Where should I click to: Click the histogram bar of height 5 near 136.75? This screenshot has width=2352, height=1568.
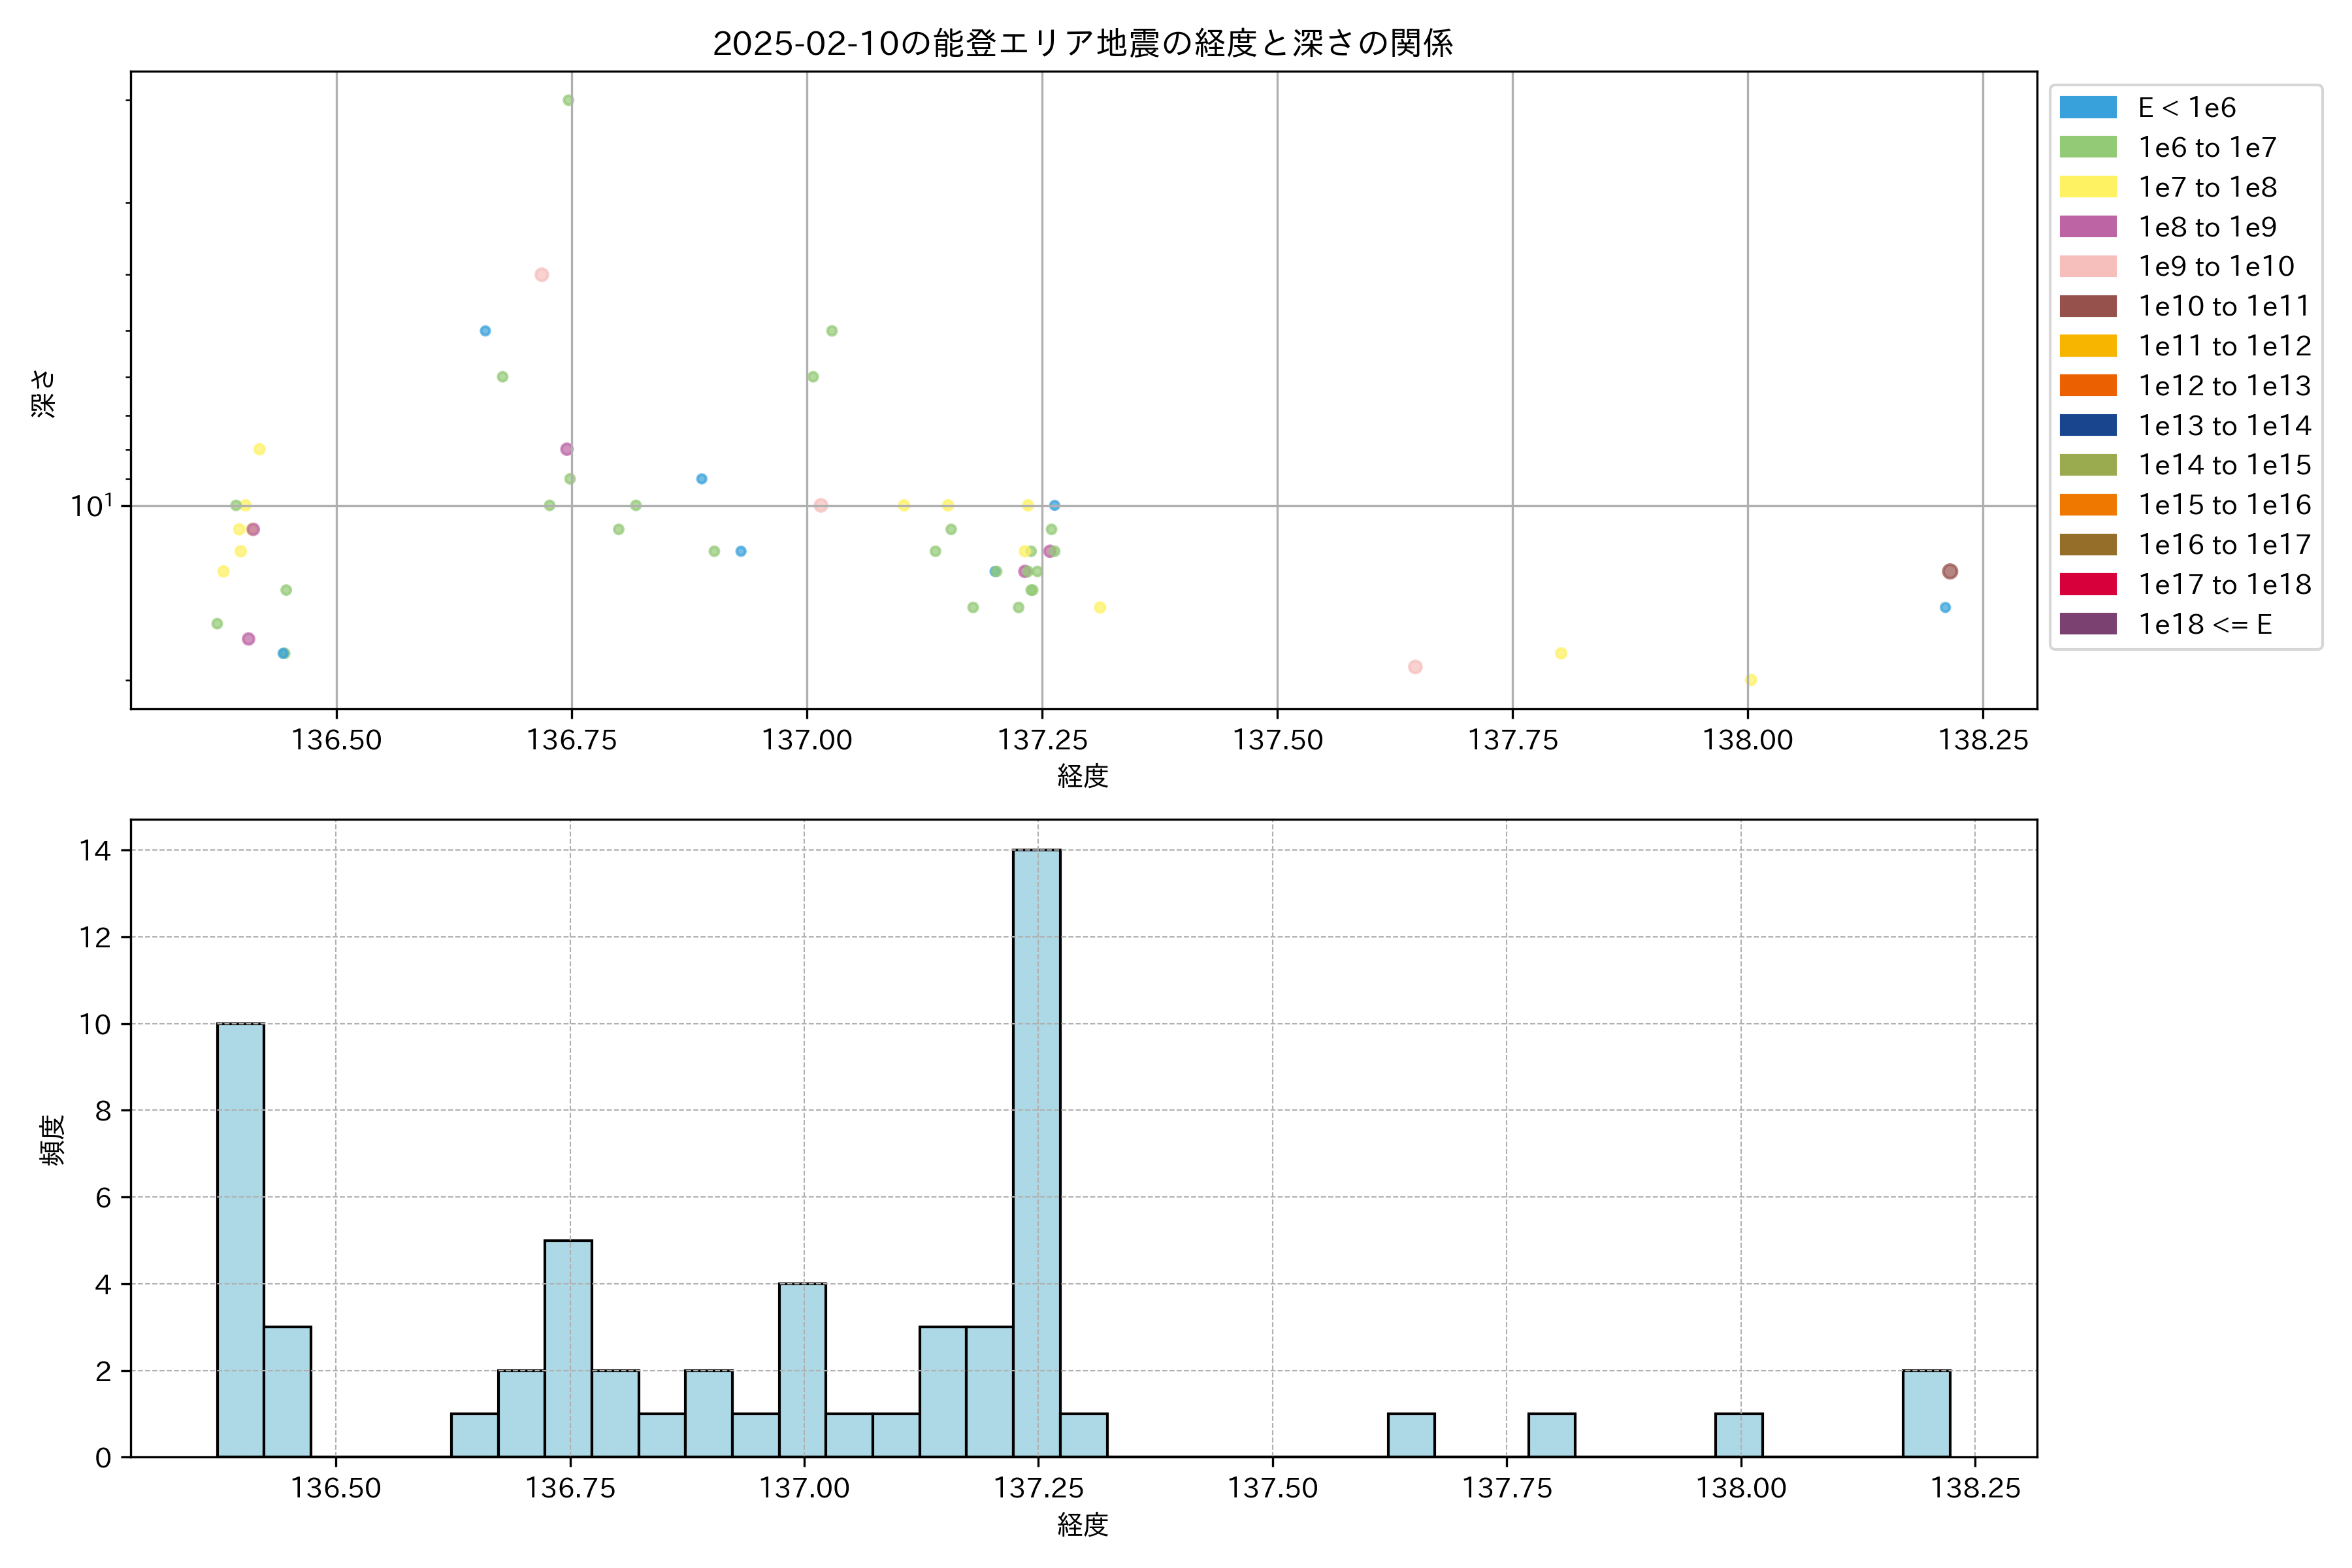(568, 1348)
